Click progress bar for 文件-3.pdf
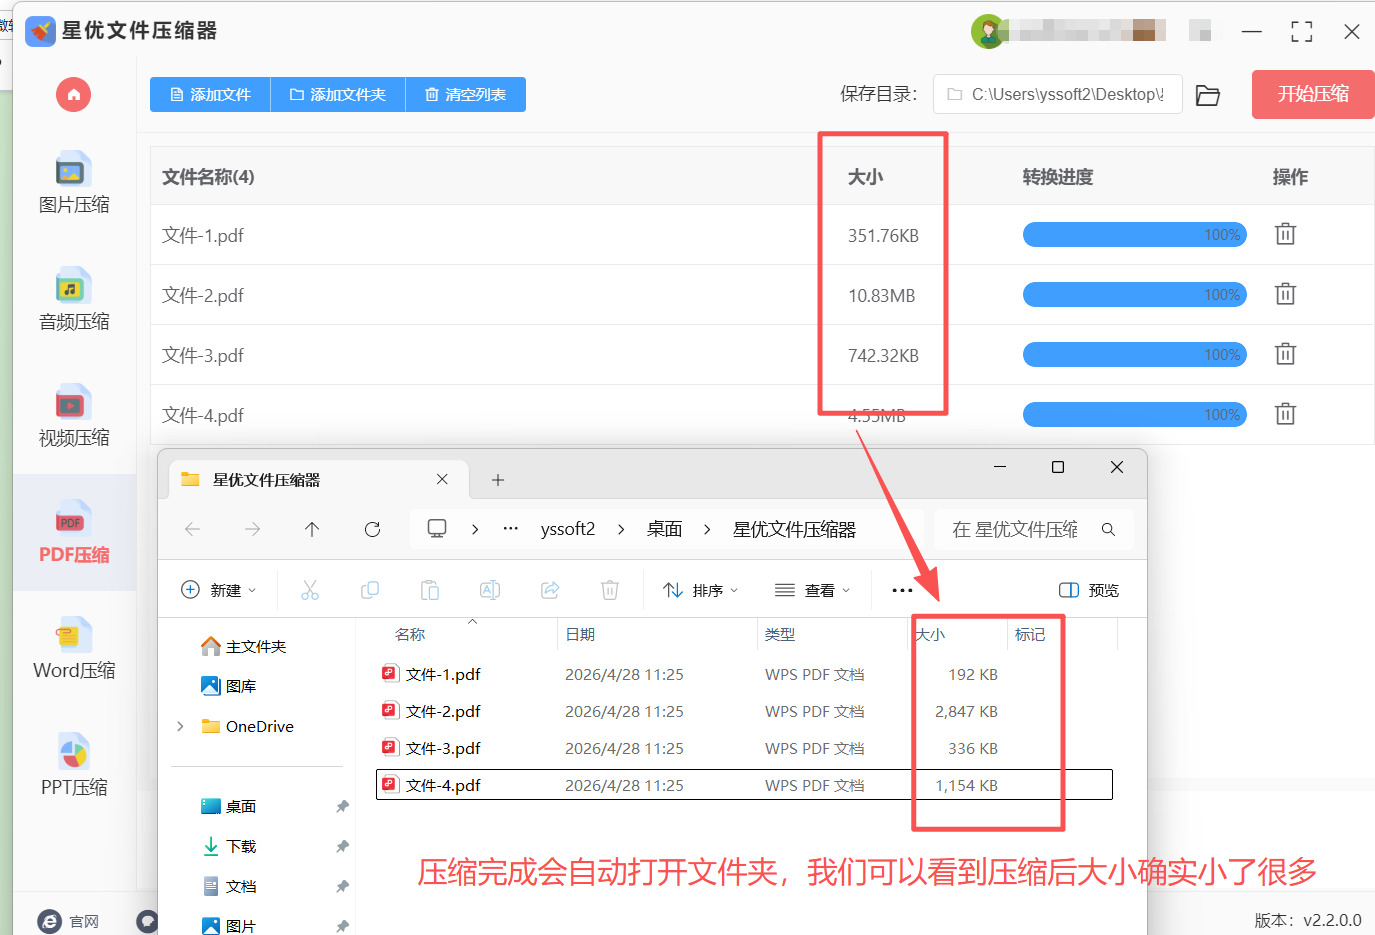This screenshot has height=935, width=1375. [x=1134, y=355]
